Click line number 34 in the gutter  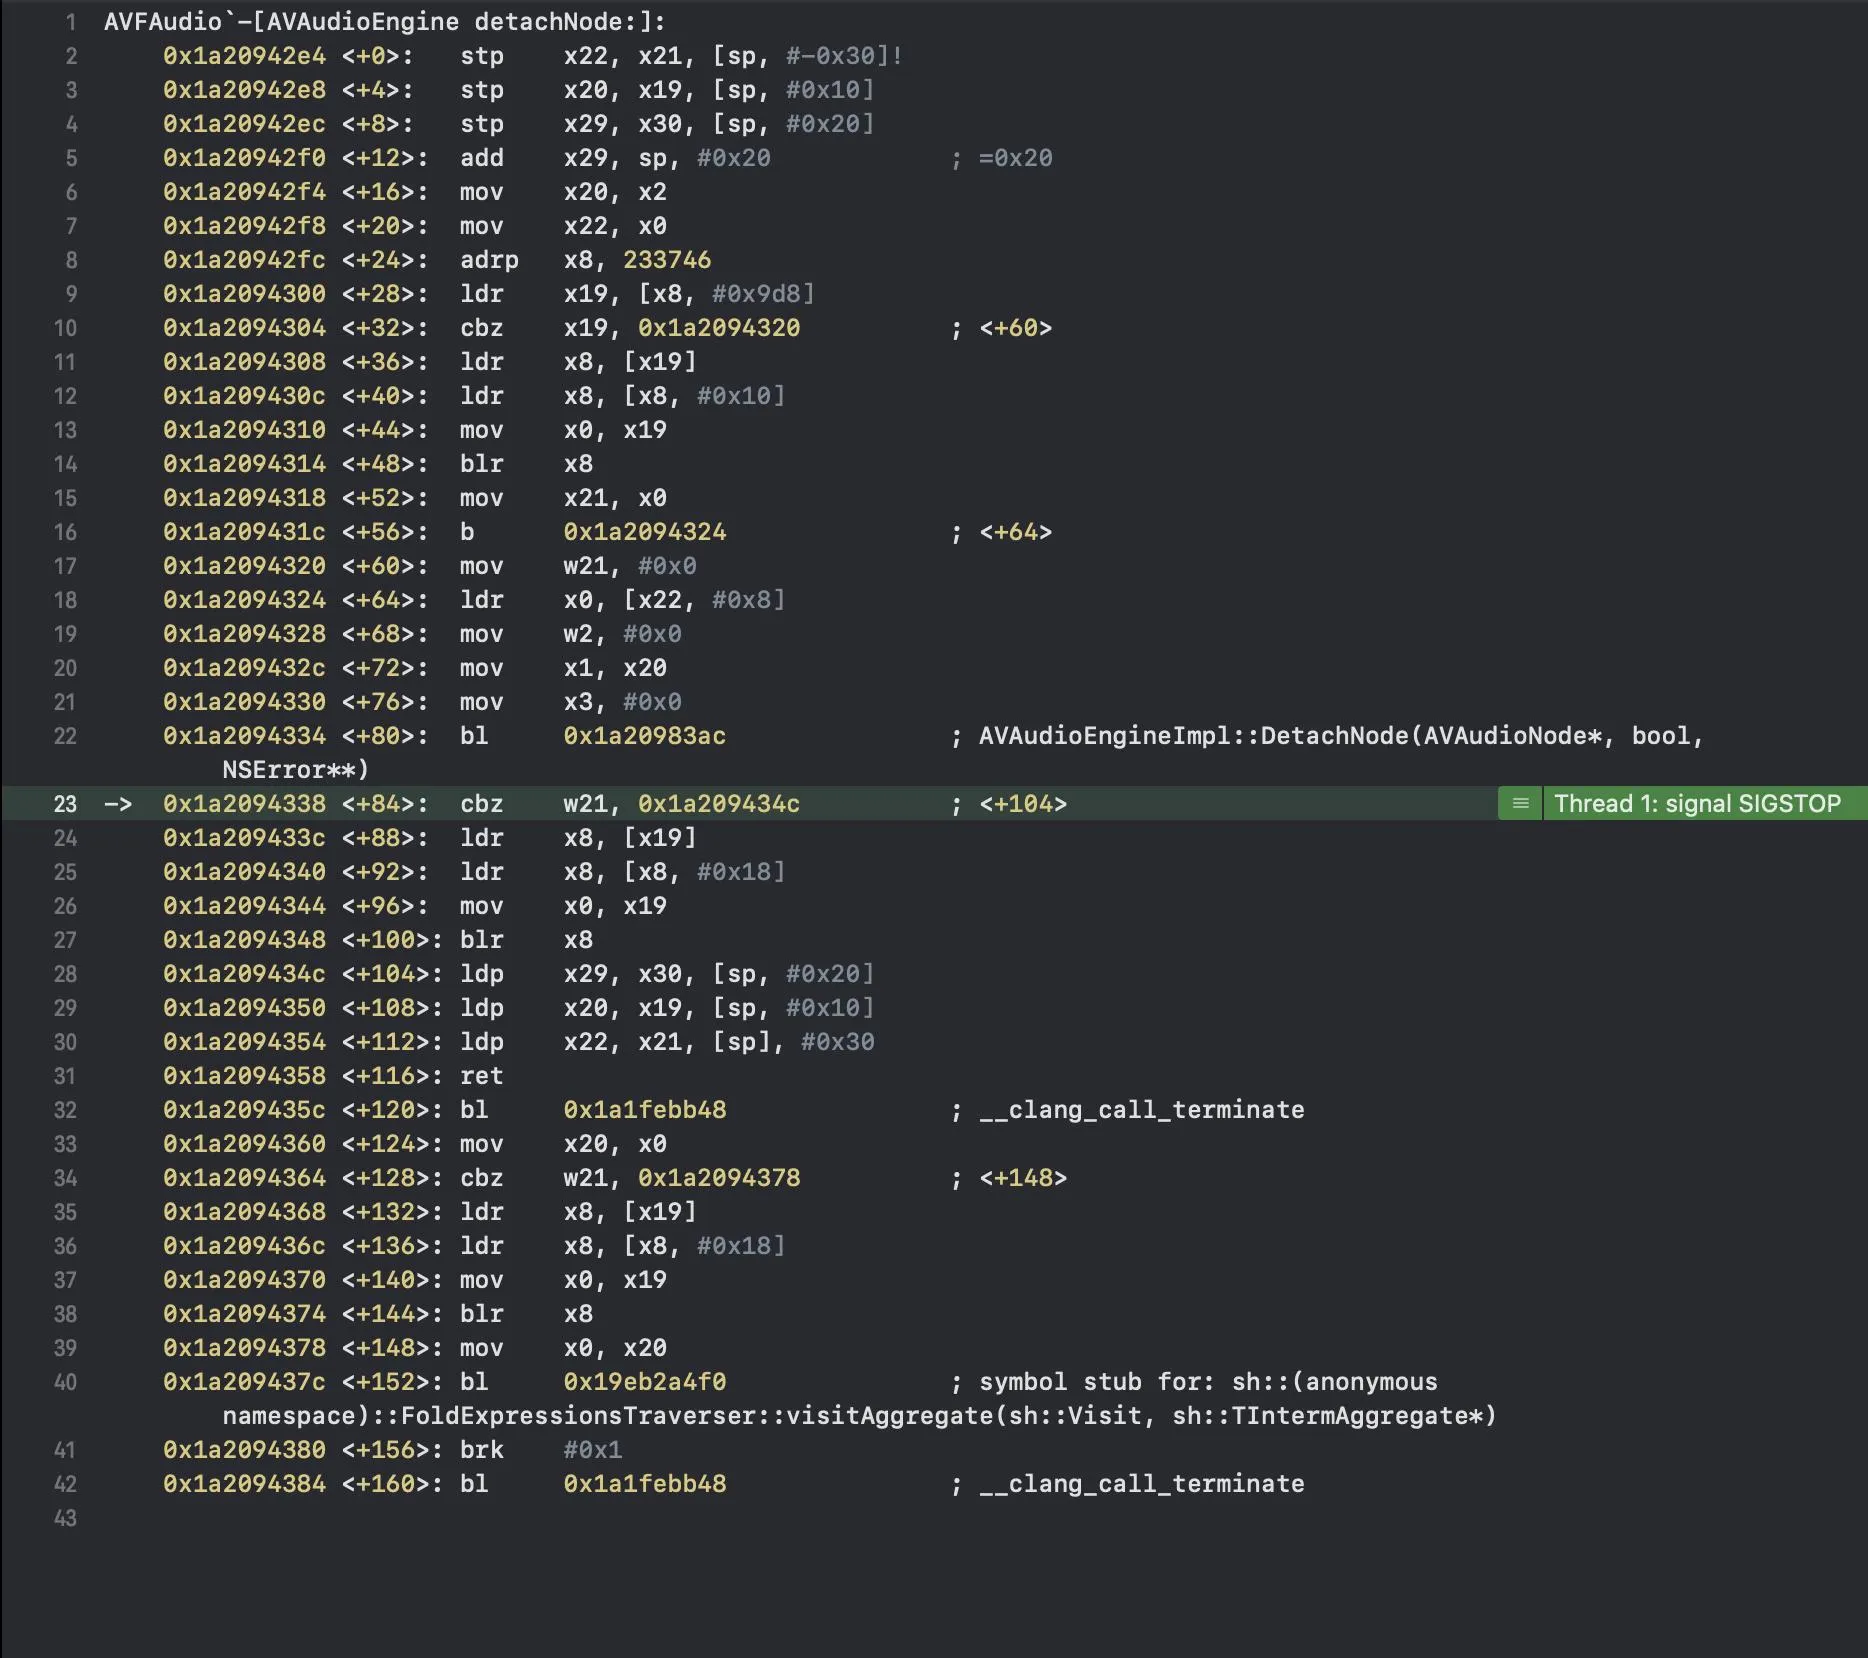pyautogui.click(x=65, y=1178)
